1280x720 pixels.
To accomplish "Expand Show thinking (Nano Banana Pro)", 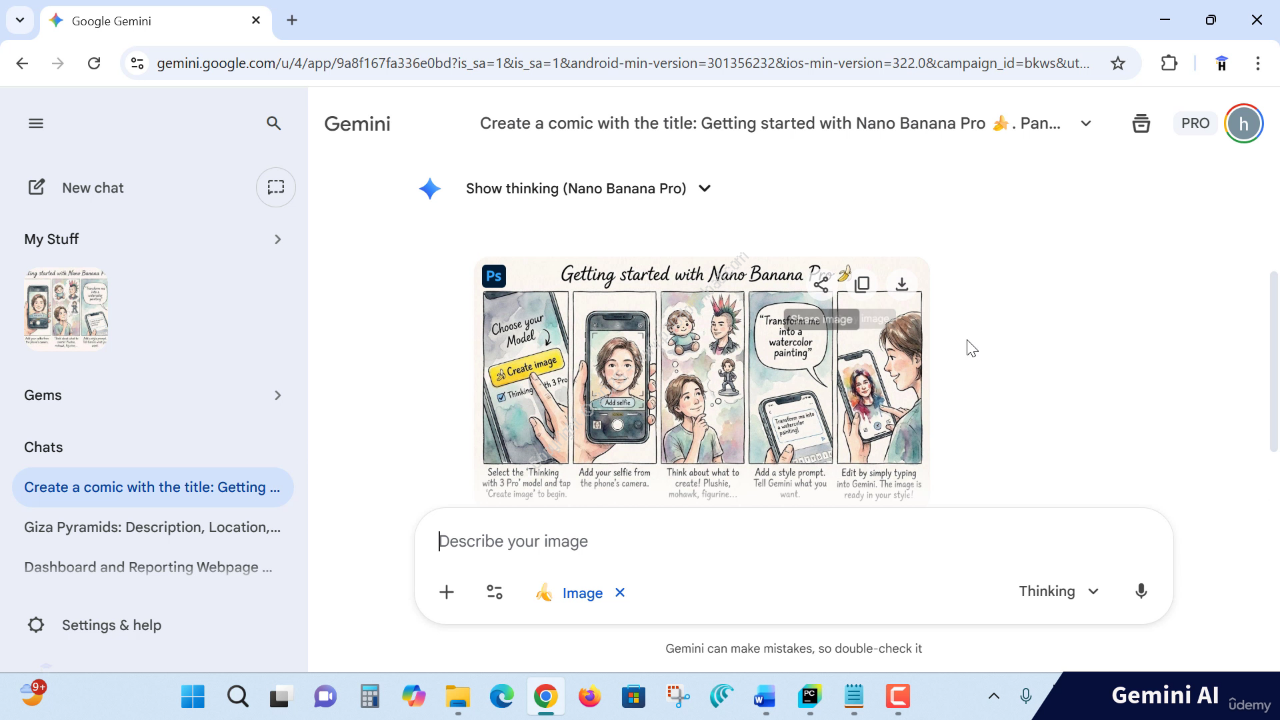I will (x=588, y=188).
